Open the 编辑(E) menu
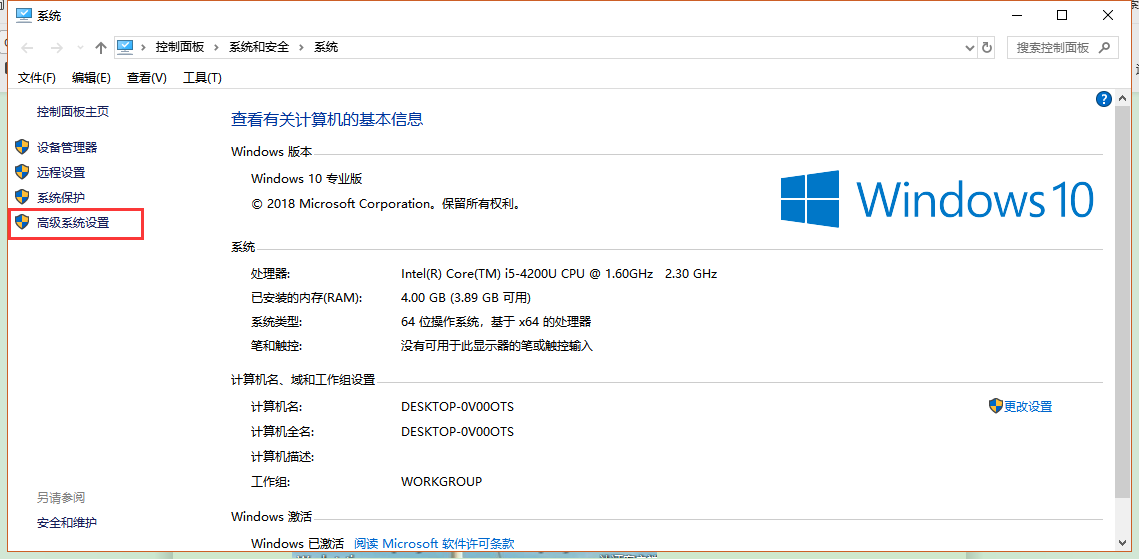 coord(92,78)
